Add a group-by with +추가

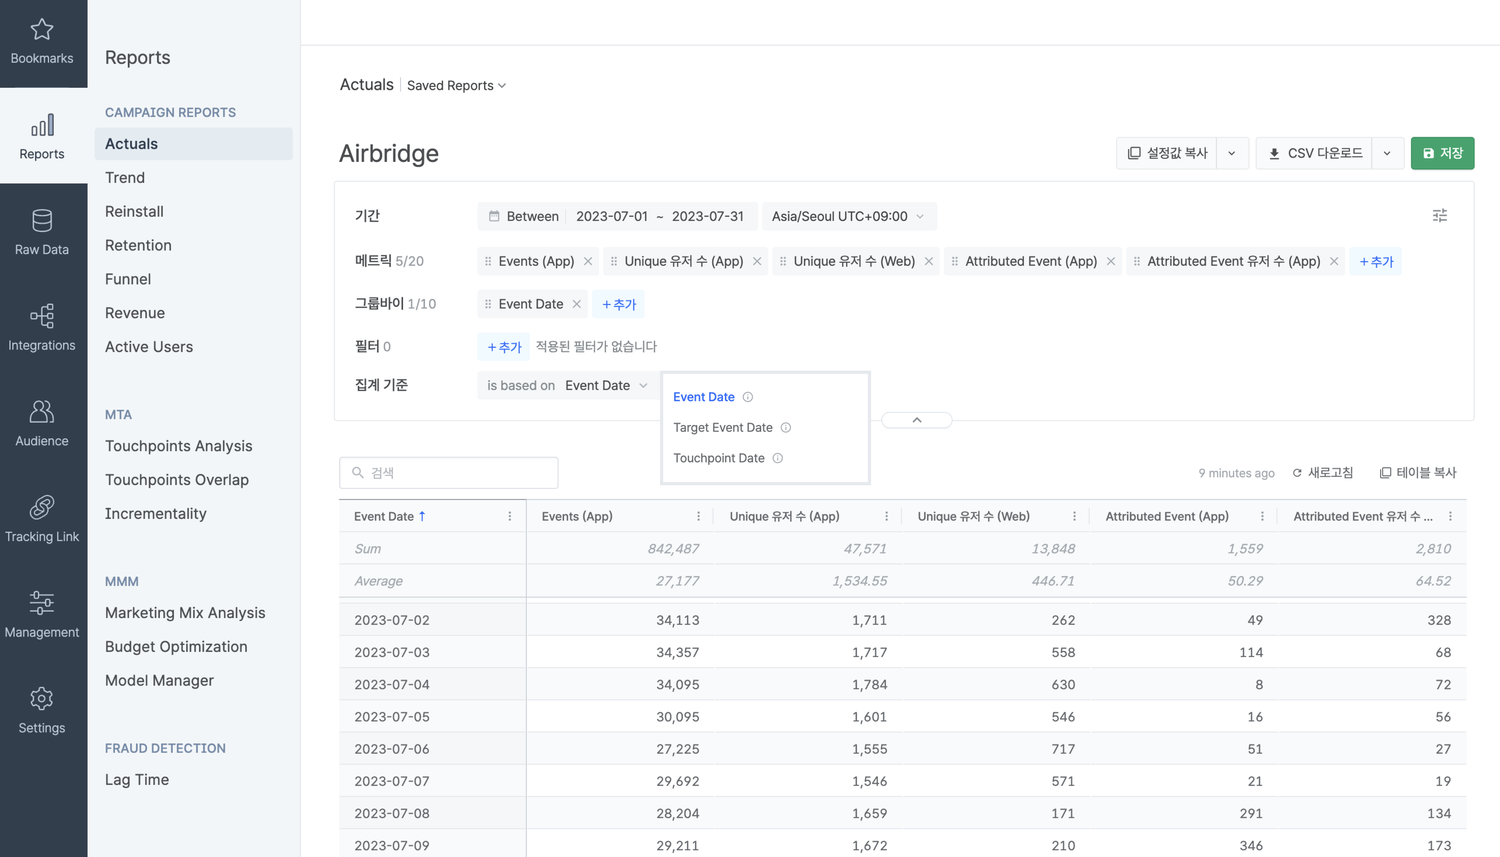619,304
